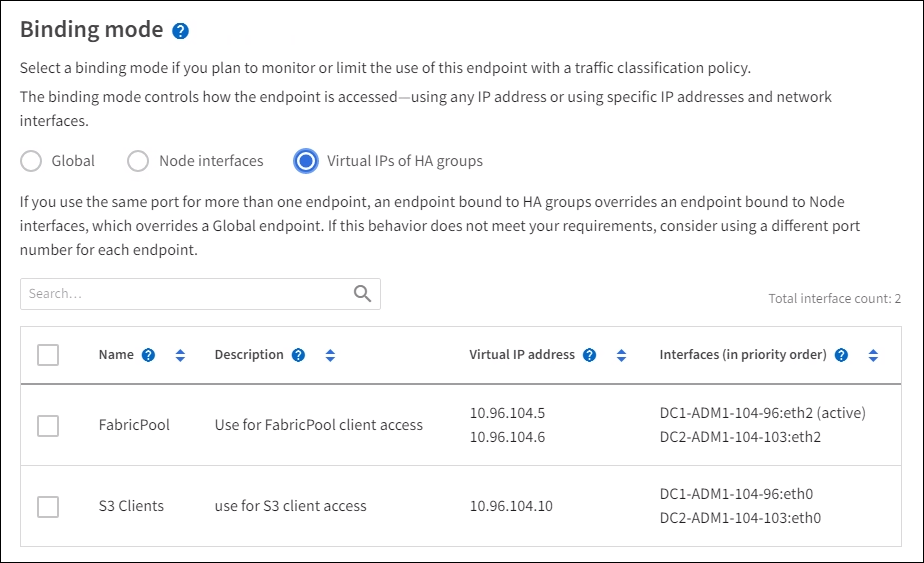Click the 10.96.104.10 virtual IP cell
The width and height of the screenshot is (924, 563).
coord(511,506)
